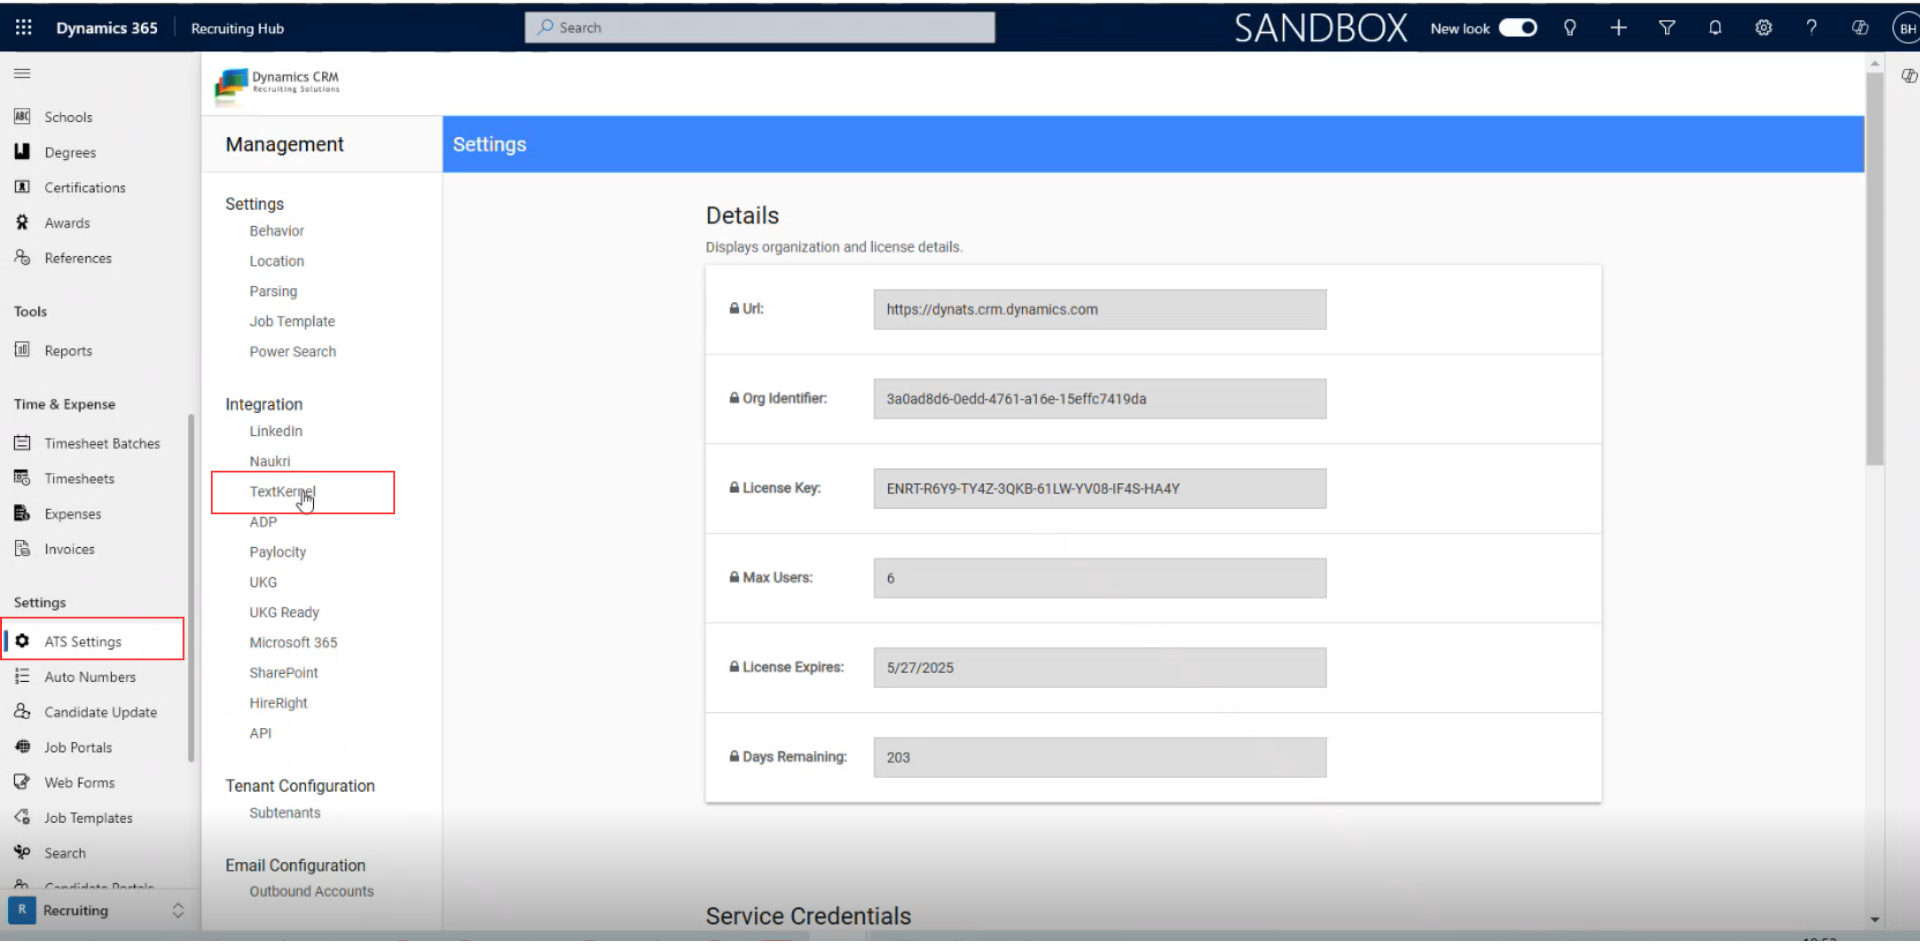This screenshot has width=1920, height=945.
Task: Click the Timesheets icon
Action: tap(22, 478)
